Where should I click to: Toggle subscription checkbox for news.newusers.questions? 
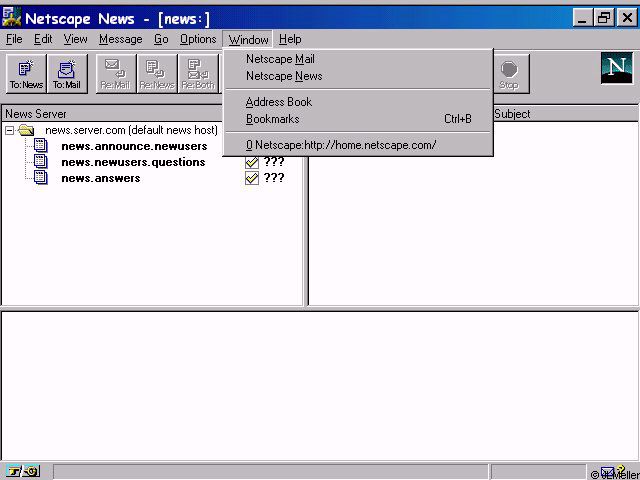coord(252,162)
